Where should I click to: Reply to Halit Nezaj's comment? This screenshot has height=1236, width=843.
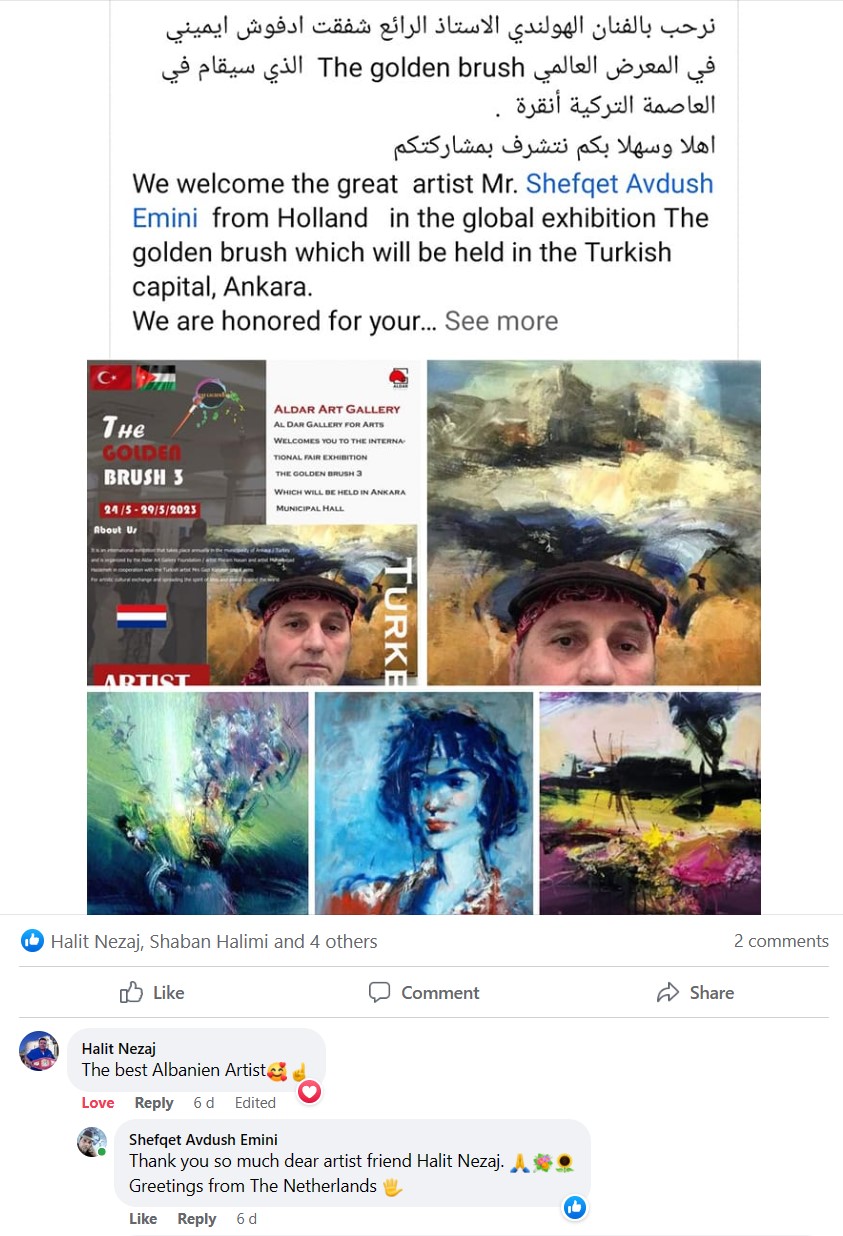[x=154, y=1102]
